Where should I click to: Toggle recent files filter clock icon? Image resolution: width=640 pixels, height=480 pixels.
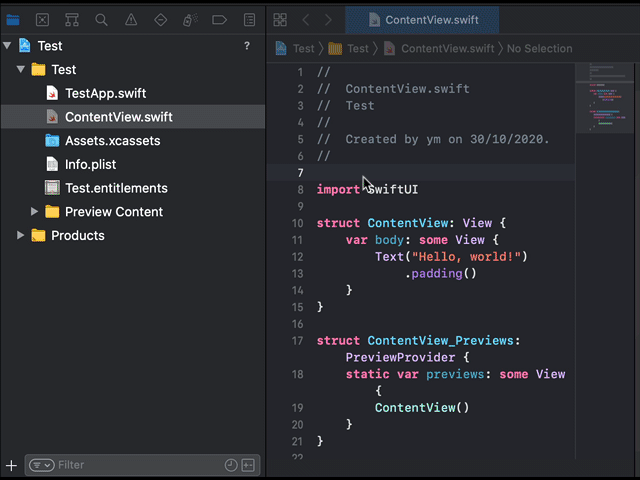click(x=231, y=465)
